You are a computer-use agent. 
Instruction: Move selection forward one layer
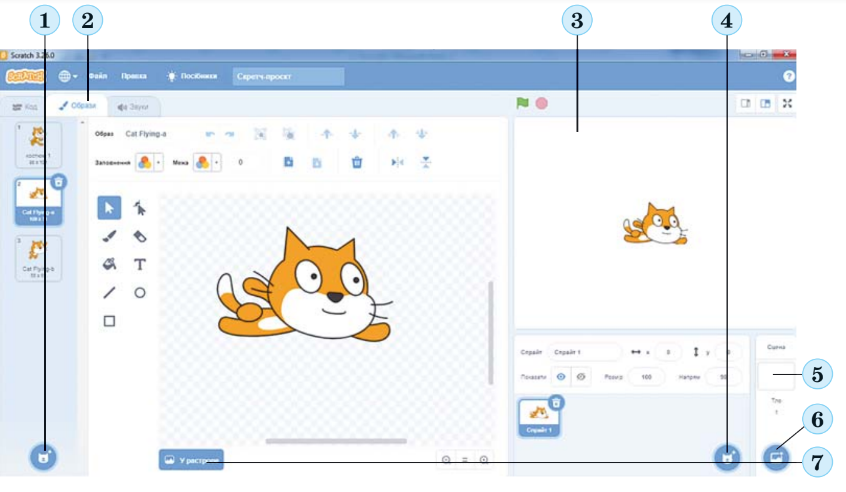pyautogui.click(x=327, y=134)
